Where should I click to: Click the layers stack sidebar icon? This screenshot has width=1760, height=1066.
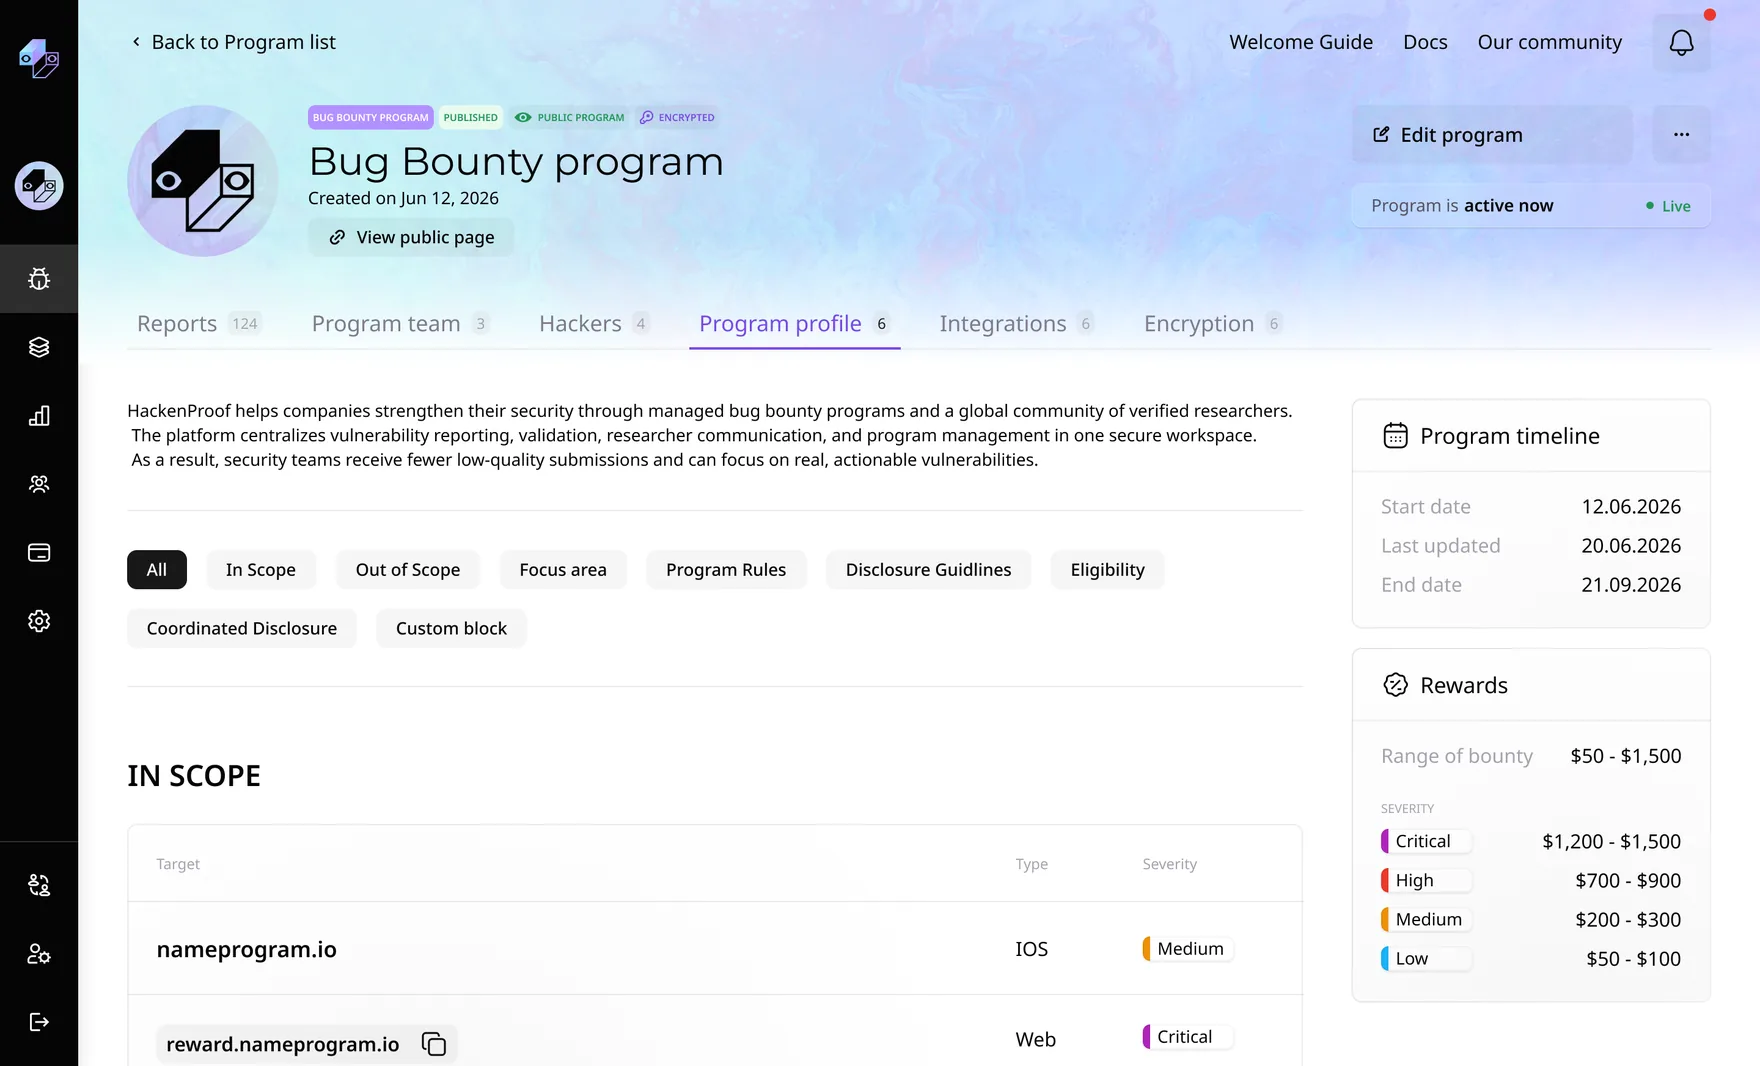click(x=39, y=347)
